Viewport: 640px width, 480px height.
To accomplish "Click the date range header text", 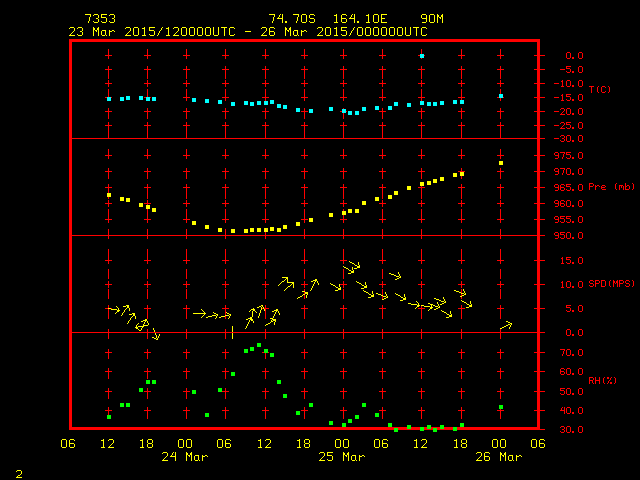I will click(247, 31).
